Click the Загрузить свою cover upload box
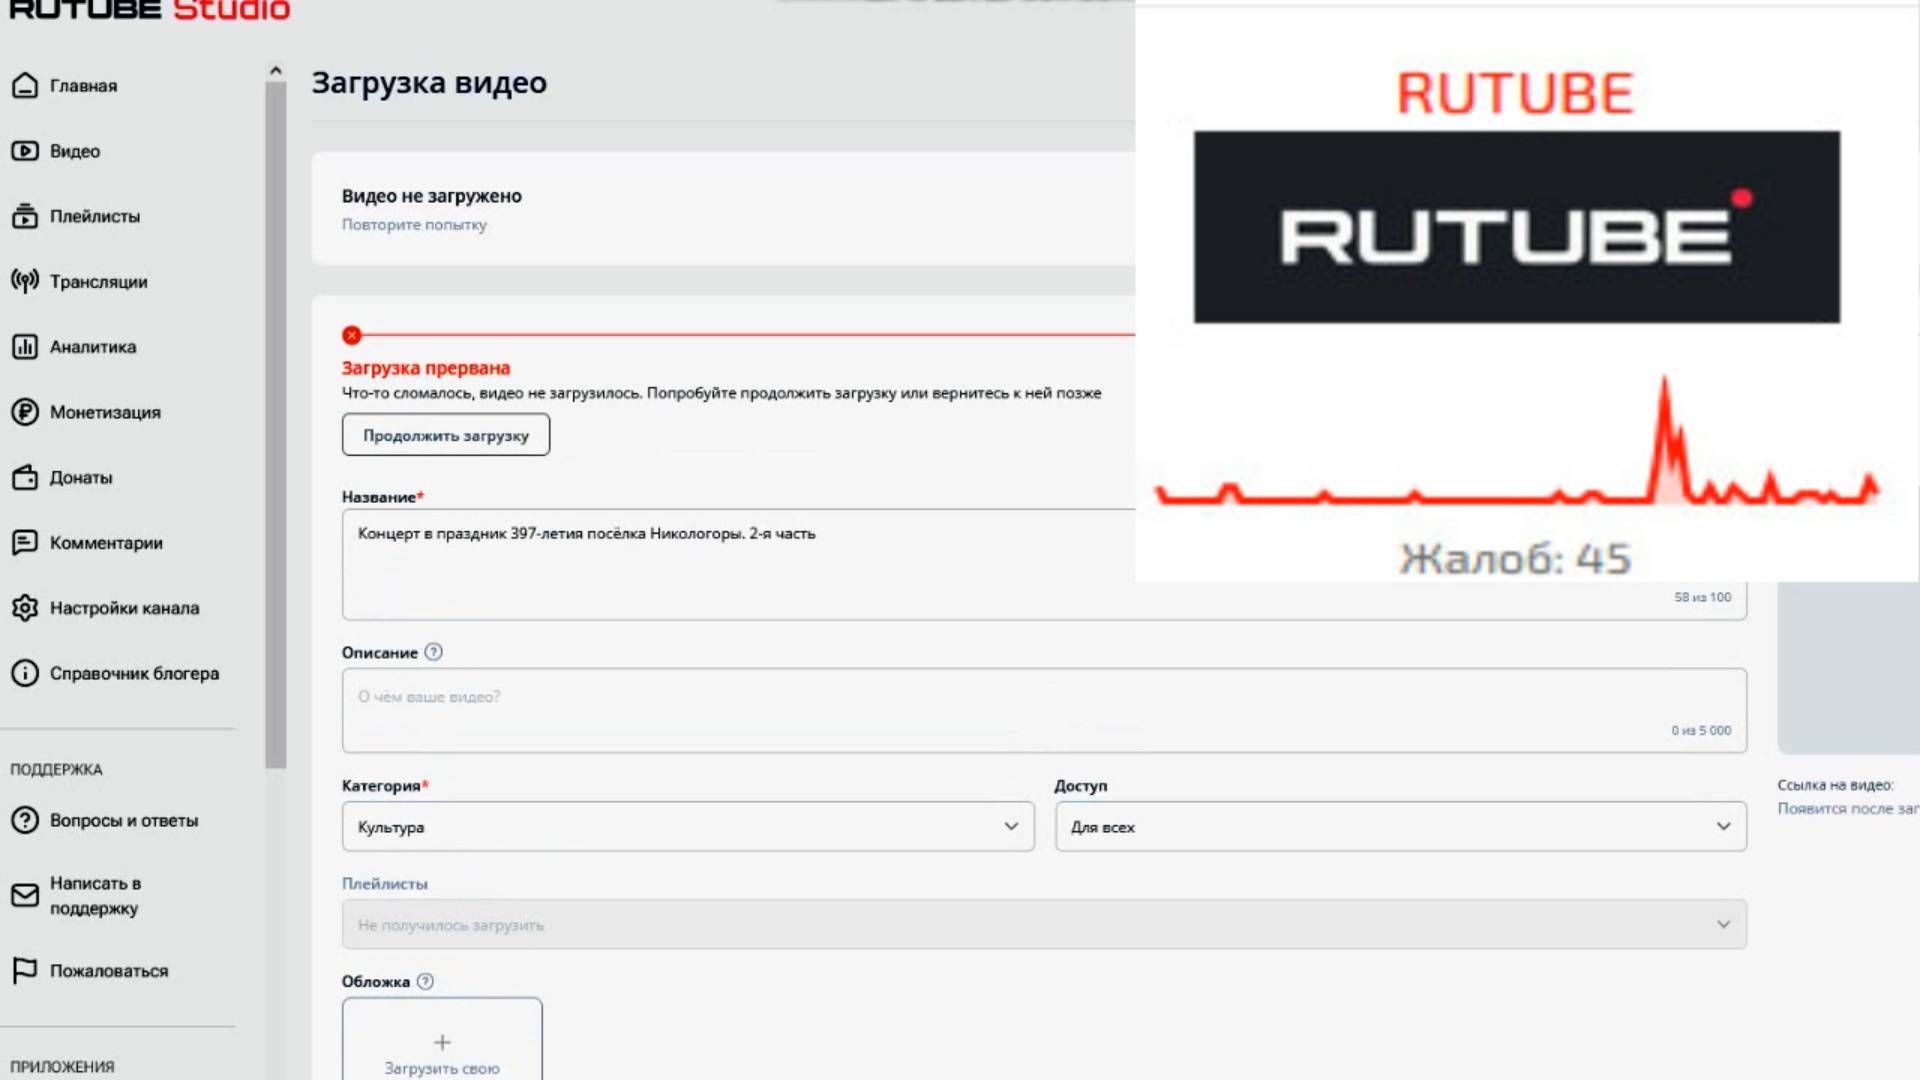Image resolution: width=1920 pixels, height=1080 pixels. pos(442,1042)
